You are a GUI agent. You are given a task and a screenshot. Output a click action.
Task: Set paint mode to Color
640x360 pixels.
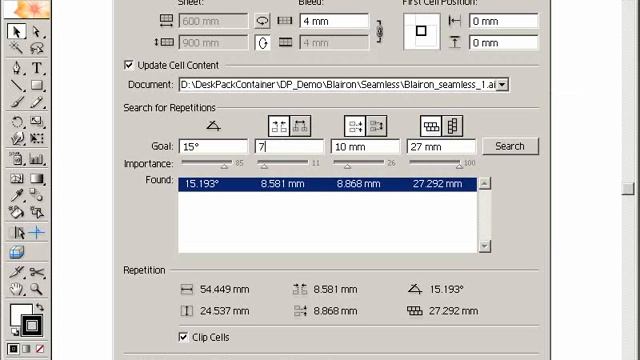(13, 349)
